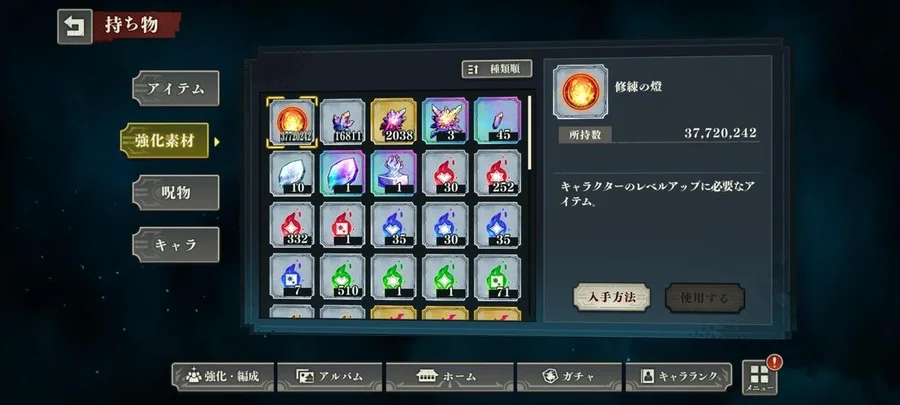Switch to the 呪物 tab

click(176, 192)
